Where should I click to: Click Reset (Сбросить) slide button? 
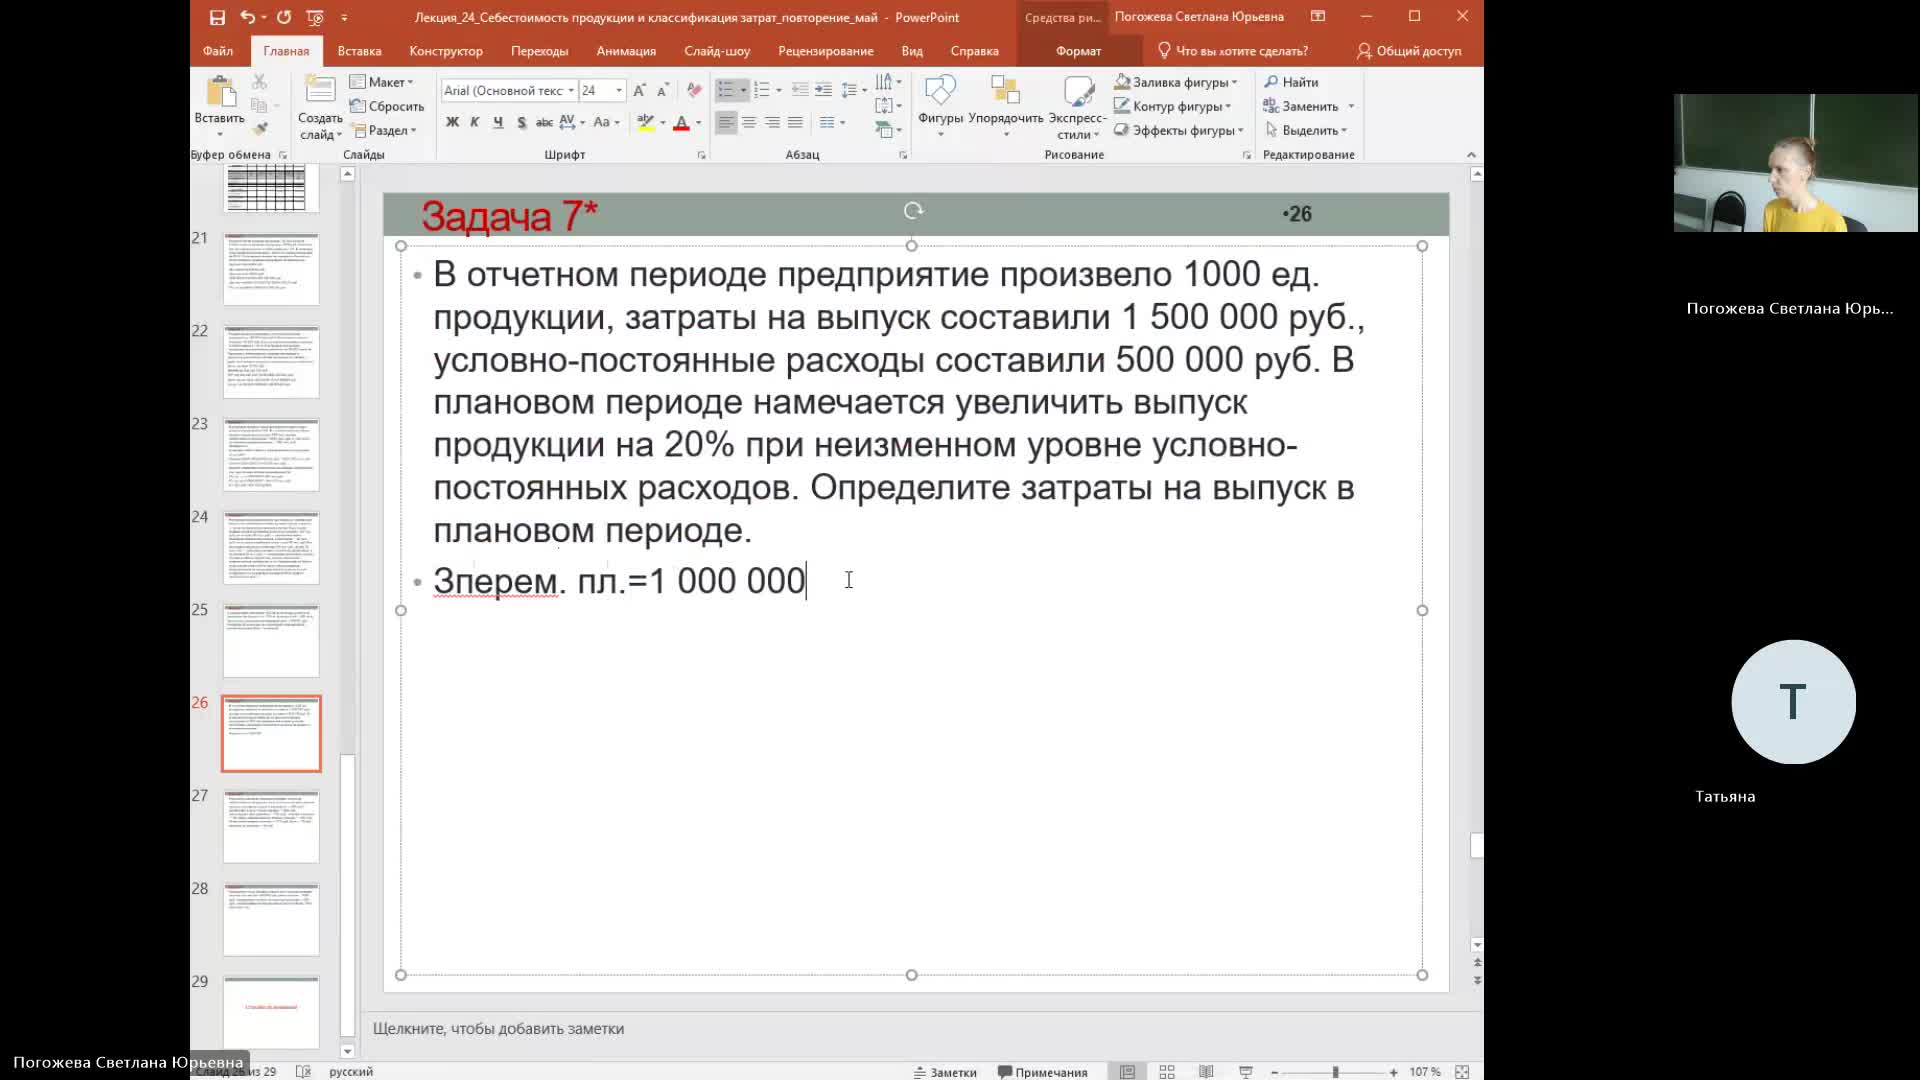387,106
